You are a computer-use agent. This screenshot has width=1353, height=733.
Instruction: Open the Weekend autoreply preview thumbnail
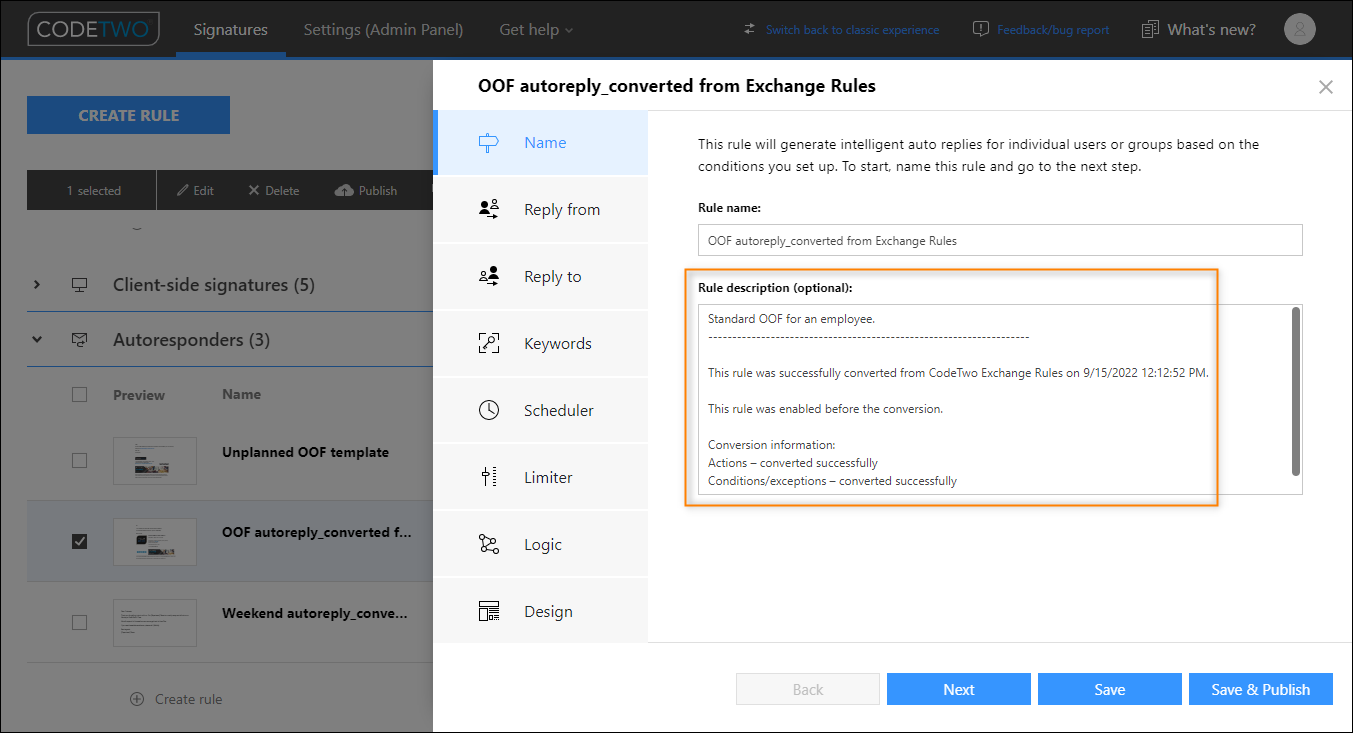155,622
